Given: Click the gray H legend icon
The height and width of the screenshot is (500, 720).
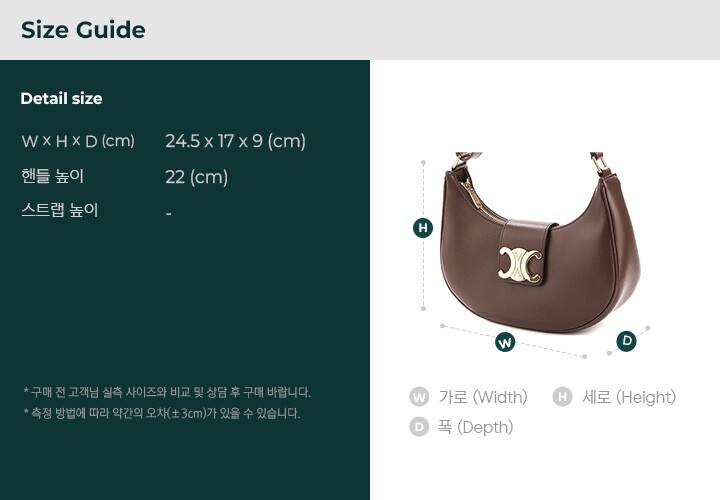Looking at the screenshot, I should click(562, 397).
